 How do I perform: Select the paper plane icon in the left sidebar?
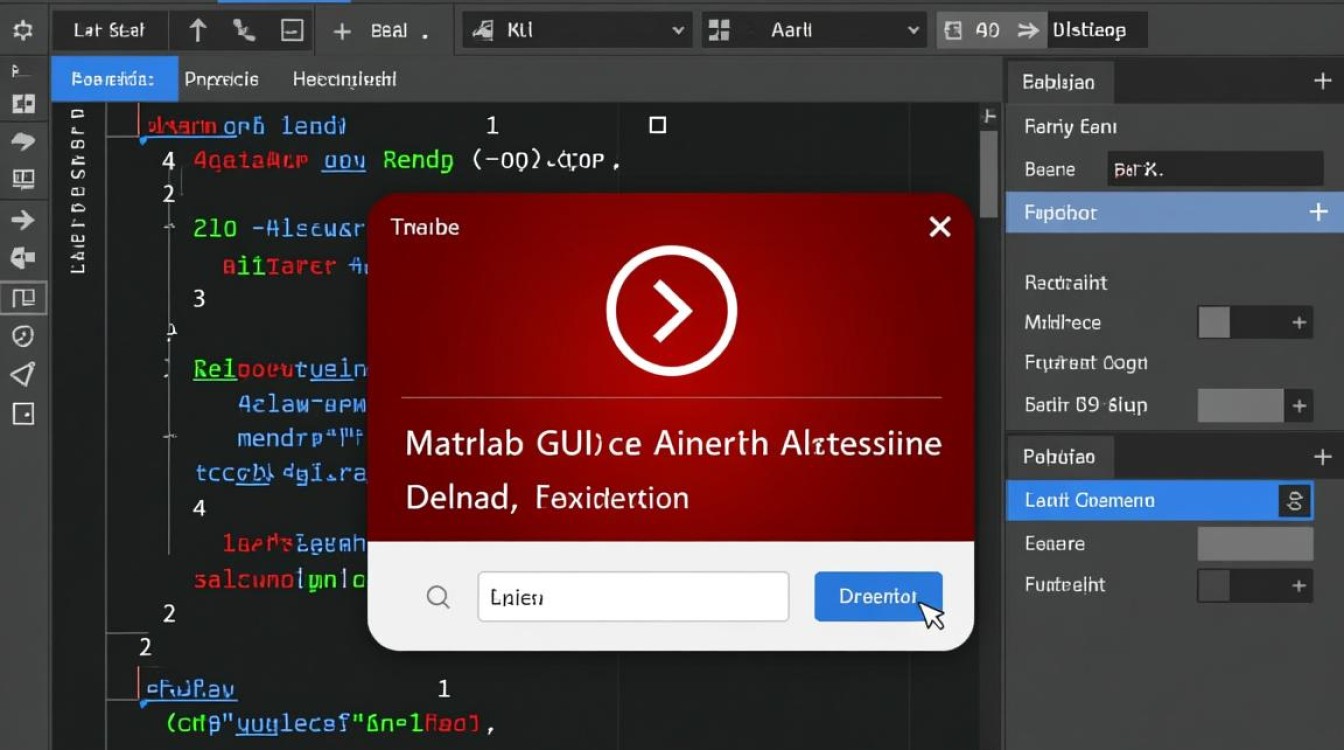[22, 374]
